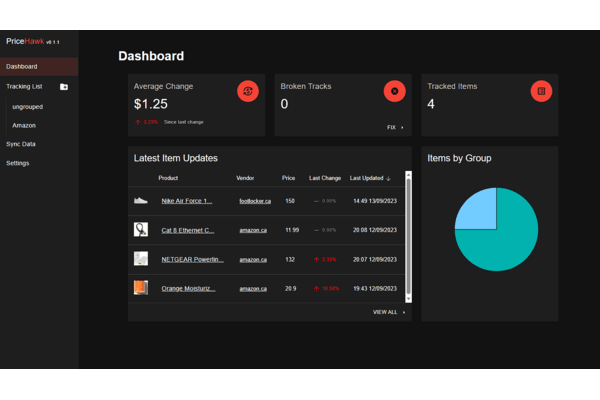Click the price 20.9 in Orange row

click(x=290, y=289)
